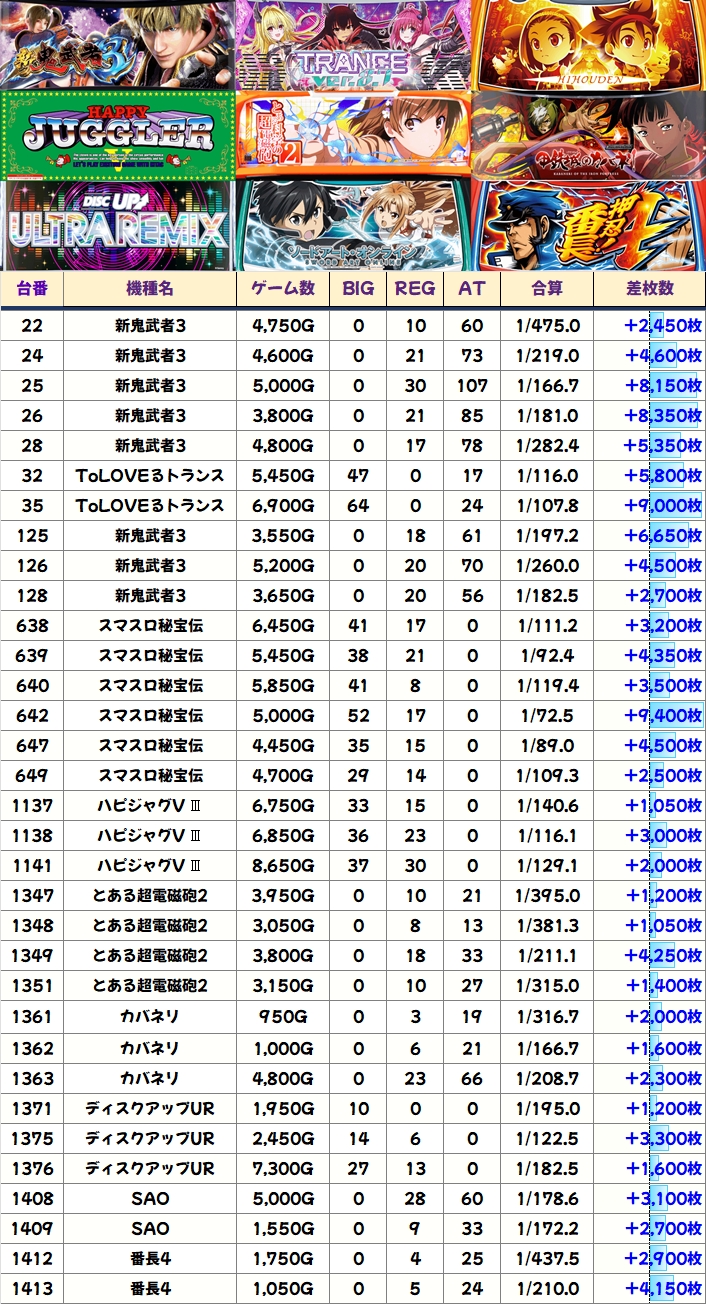
Task: Click the 合算 column header
Action: point(547,289)
